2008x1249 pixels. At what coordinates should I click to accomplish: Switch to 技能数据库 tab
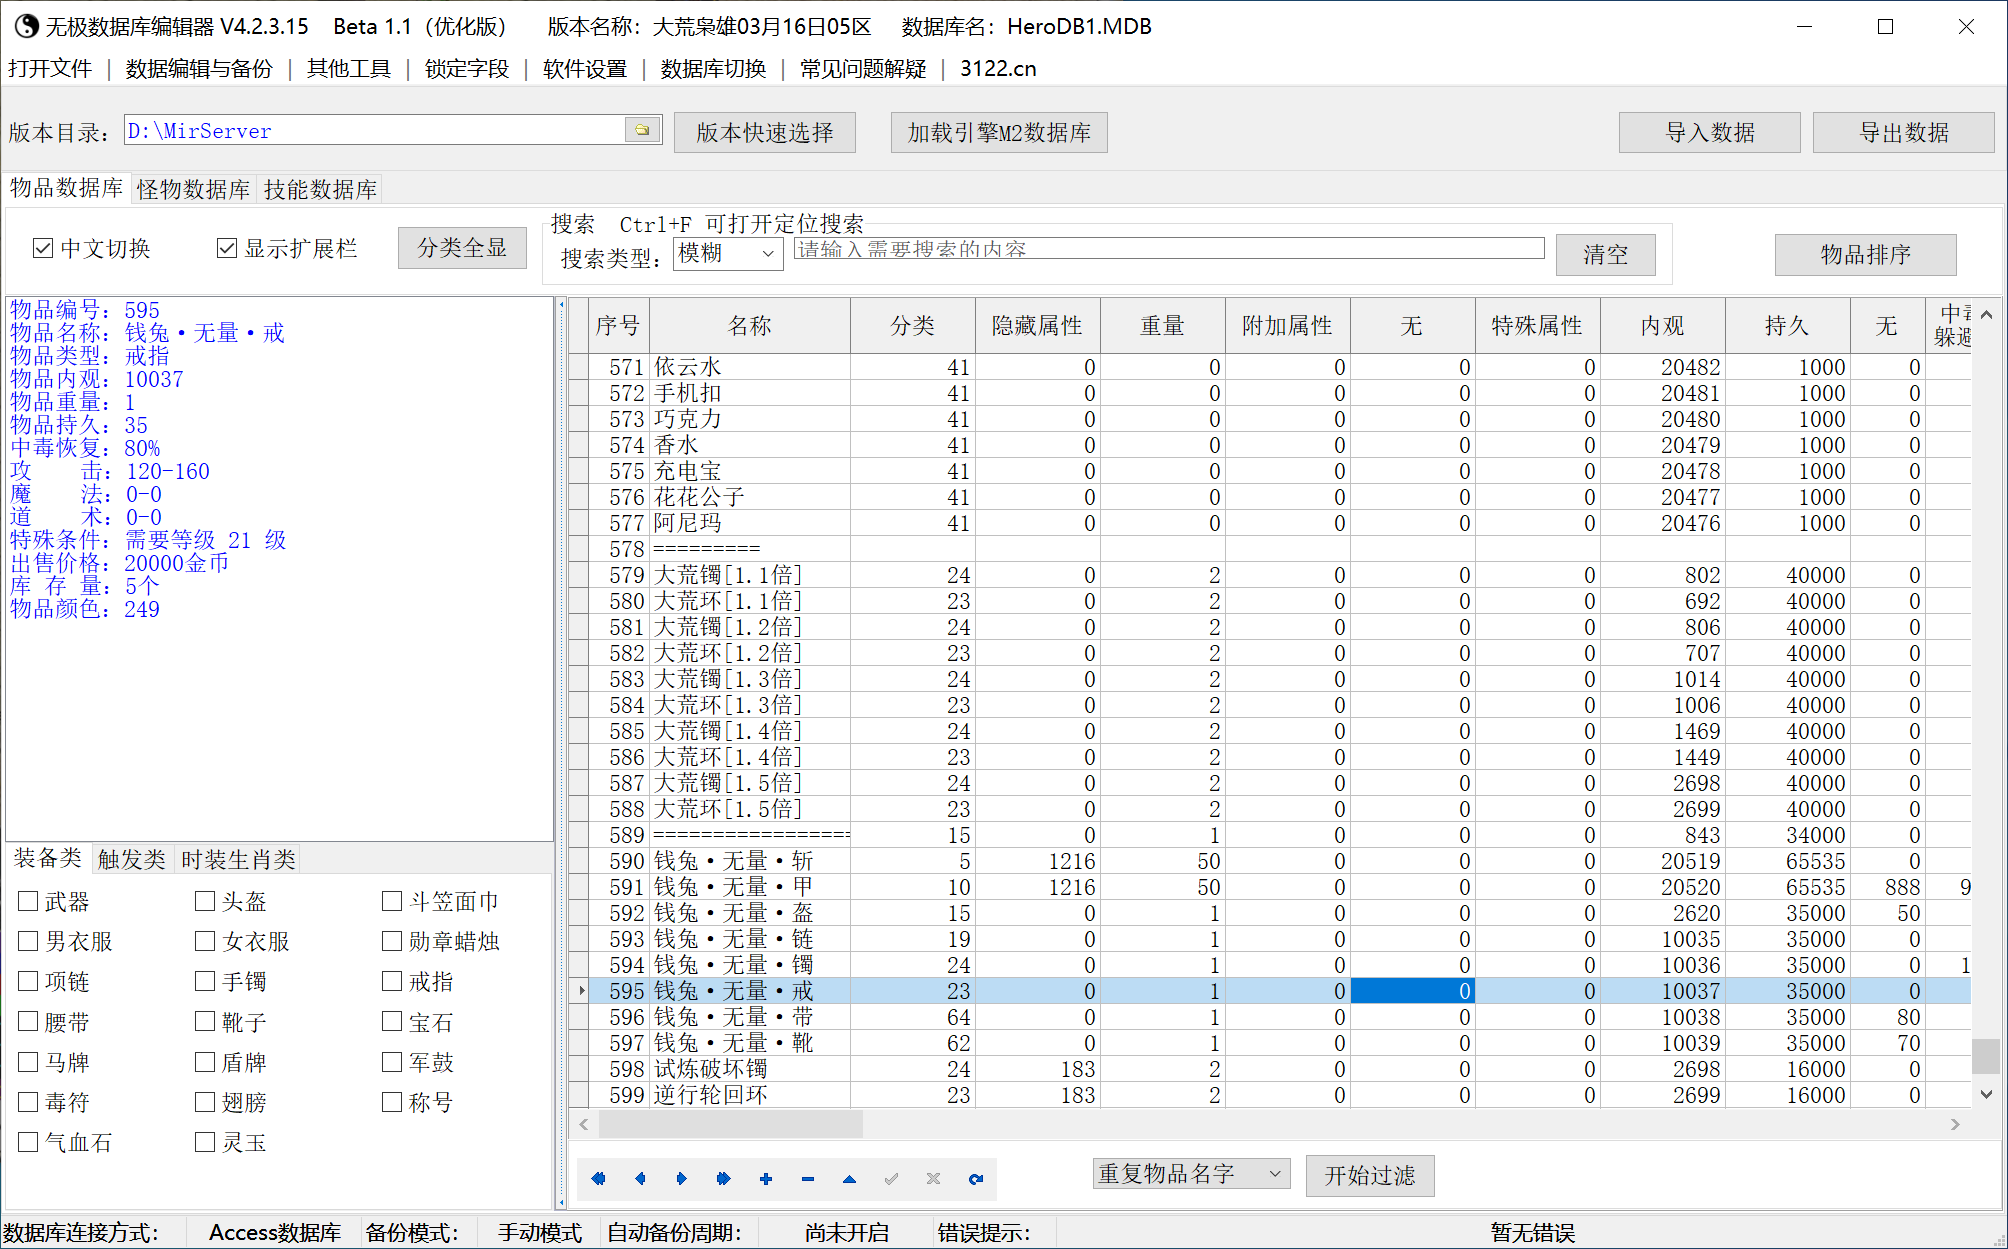click(x=320, y=189)
